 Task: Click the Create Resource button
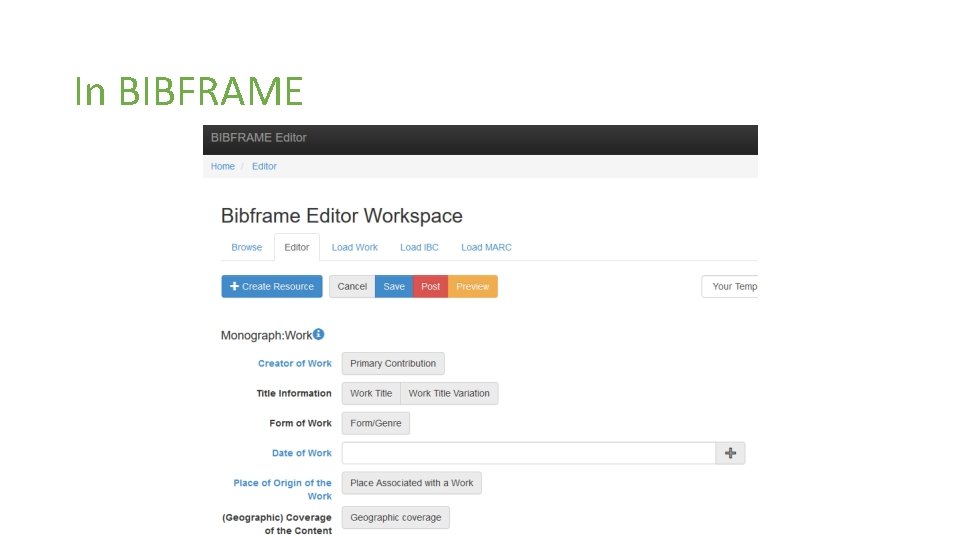click(272, 287)
